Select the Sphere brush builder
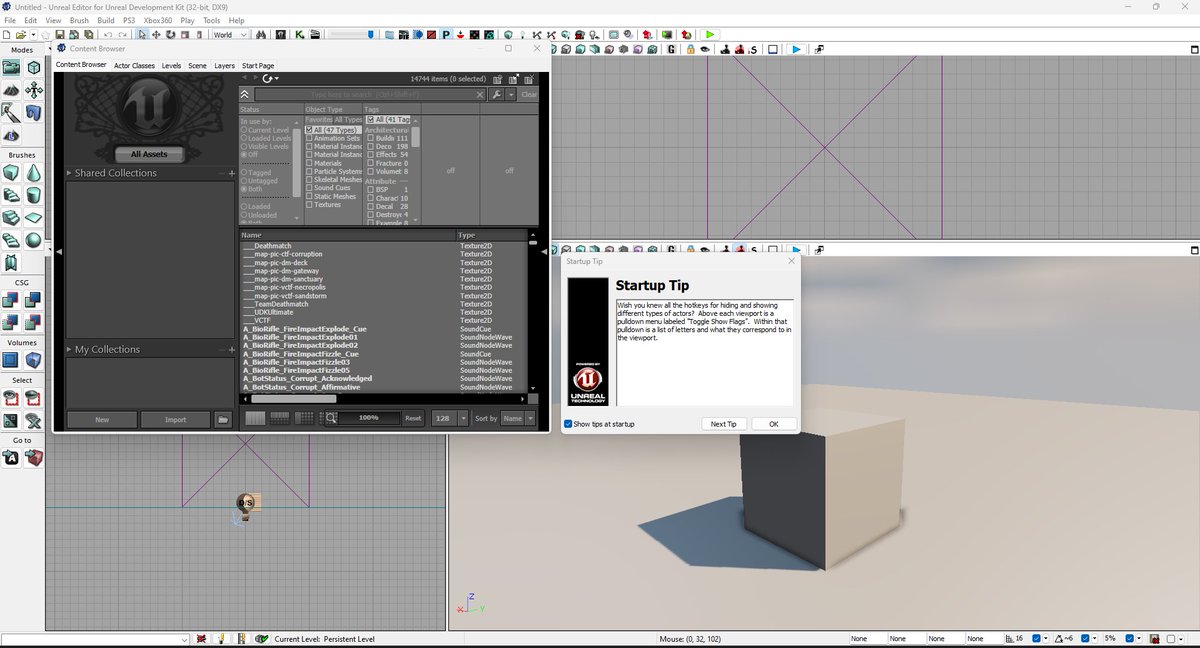Screen dimensions: 1200x648 [x=33, y=241]
